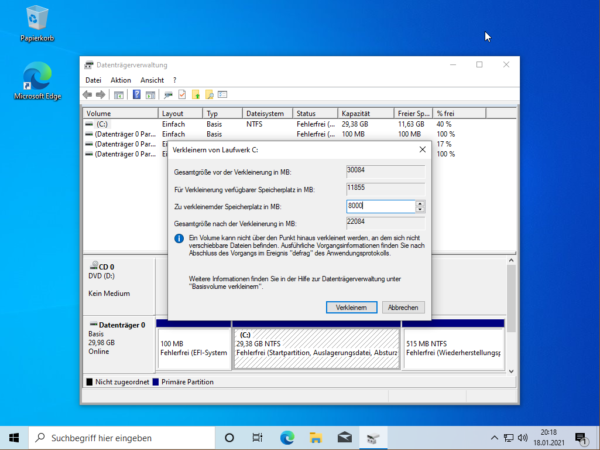Show hidden system tray icons
Viewport: 600px width, 450px height.
493,438
